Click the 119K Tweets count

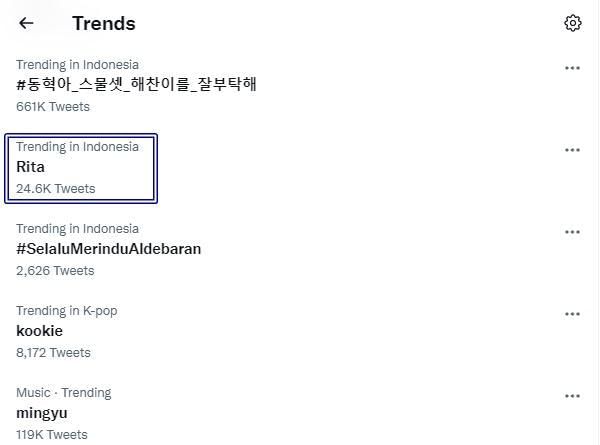click(x=52, y=434)
